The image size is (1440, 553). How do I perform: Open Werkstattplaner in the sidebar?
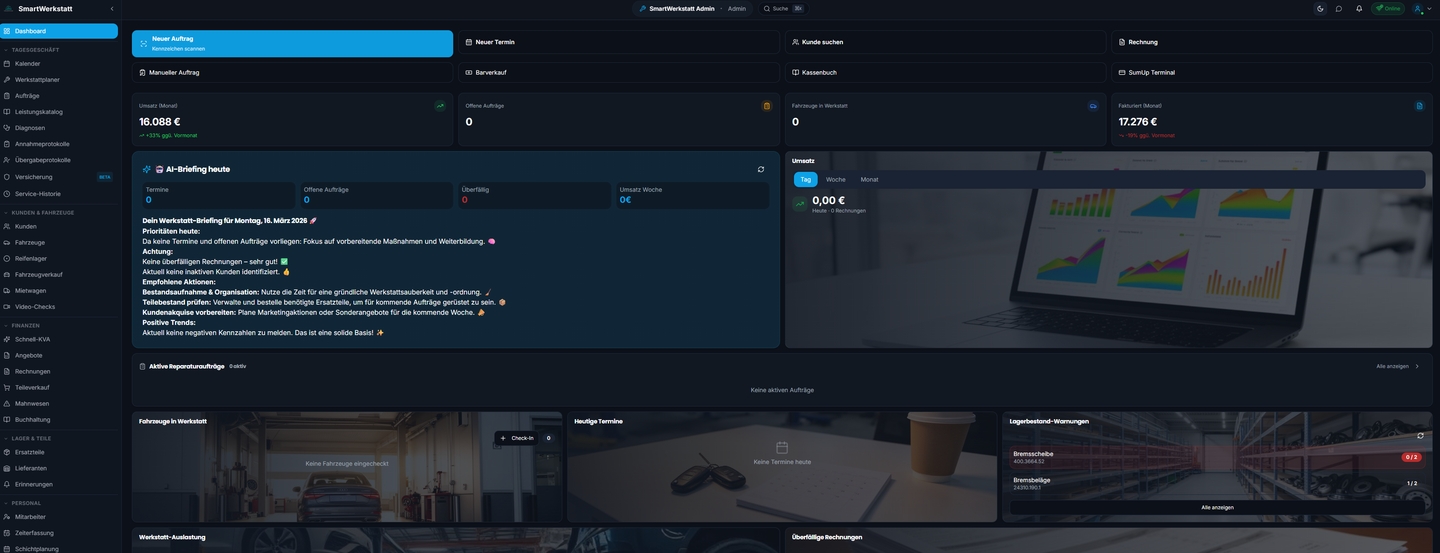click(37, 80)
